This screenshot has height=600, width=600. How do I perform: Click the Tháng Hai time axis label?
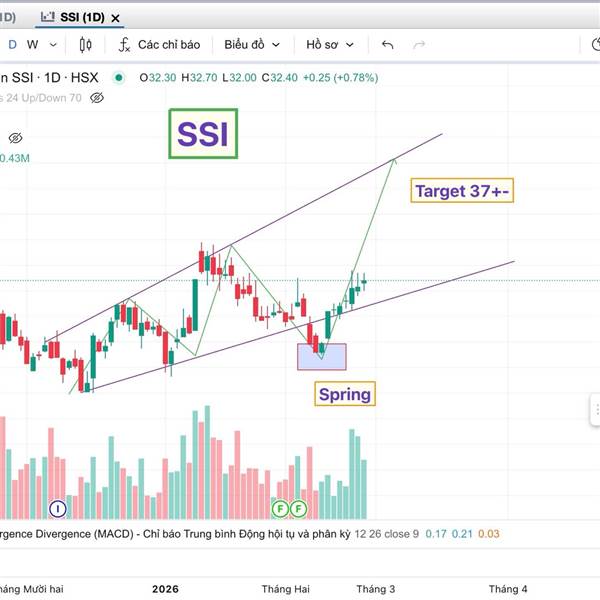coord(285,589)
